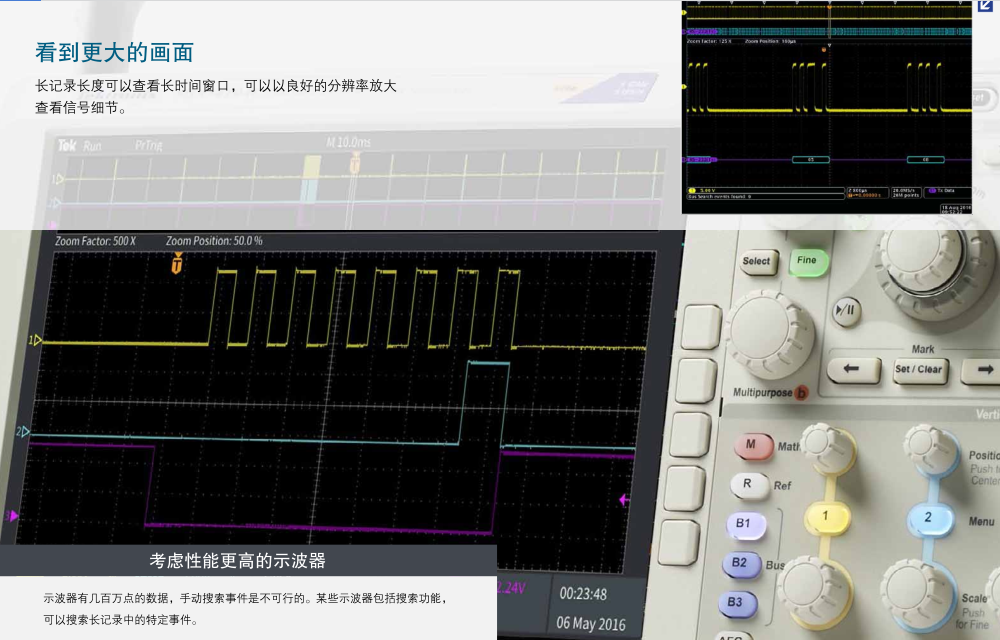Image resolution: width=1000 pixels, height=640 pixels.
Task: Click the Mark left arrow button
Action: tap(853, 369)
